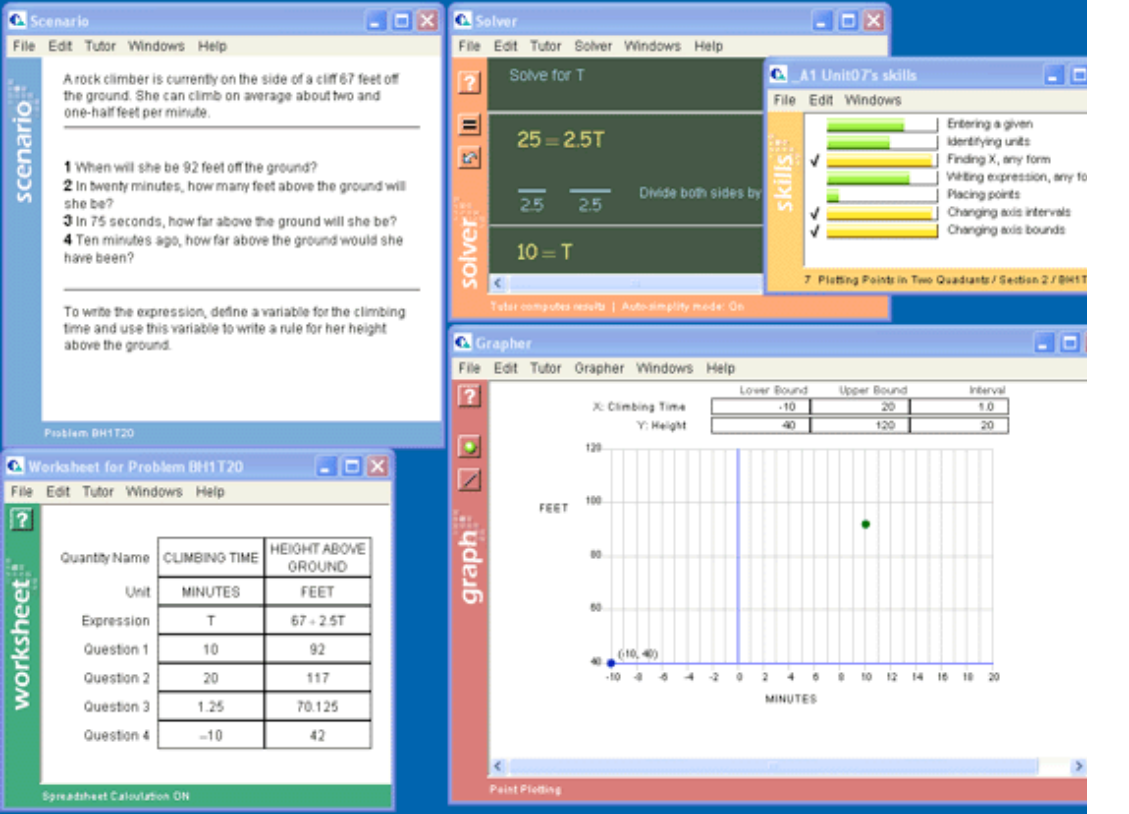1129x814 pixels.
Task: Click the Solver horizontal scrollbar left arrow
Action: (x=498, y=284)
